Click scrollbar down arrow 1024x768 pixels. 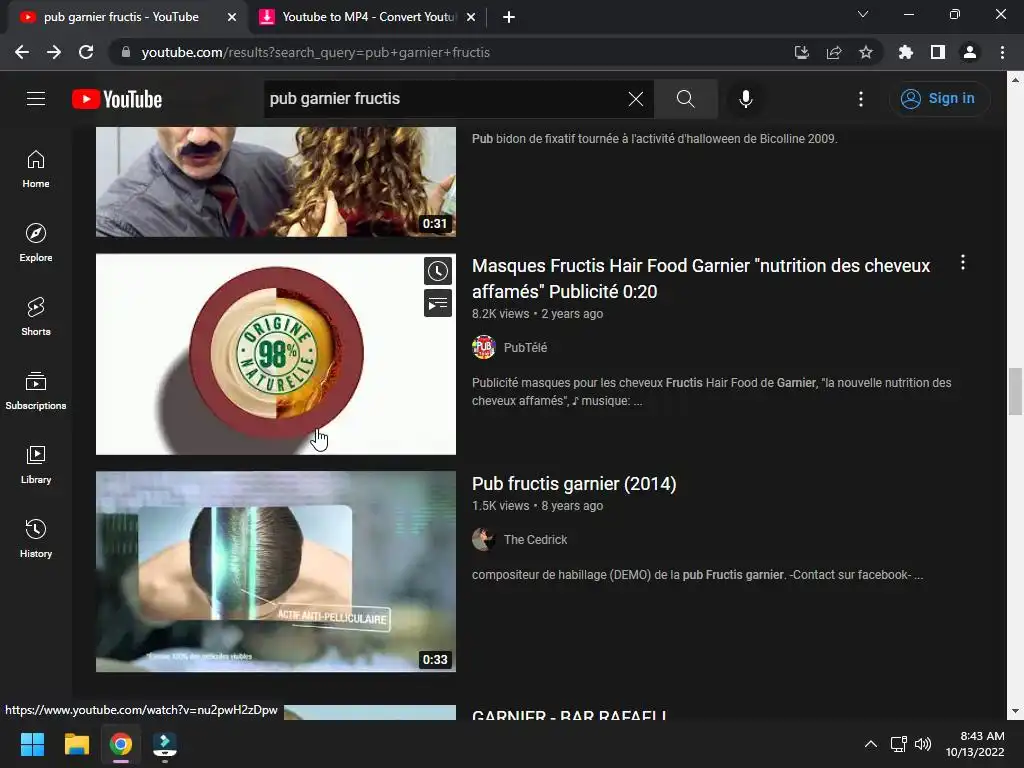point(1015,712)
